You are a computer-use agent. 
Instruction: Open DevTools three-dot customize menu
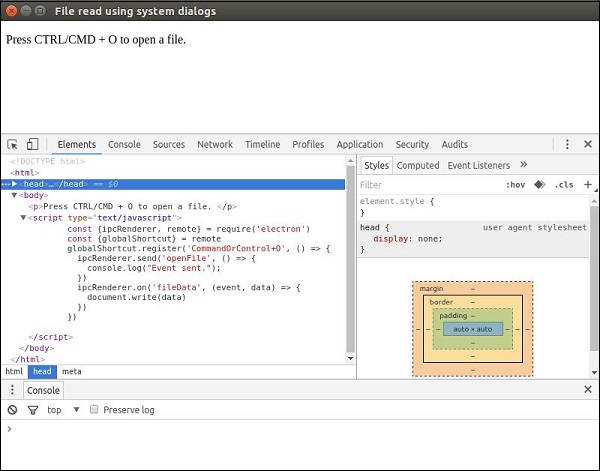[567, 145]
